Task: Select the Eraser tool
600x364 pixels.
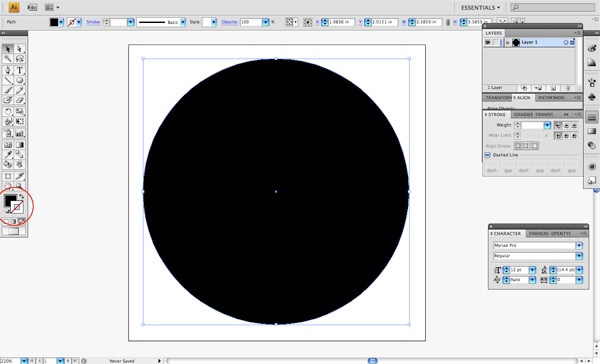Action: [x=20, y=100]
